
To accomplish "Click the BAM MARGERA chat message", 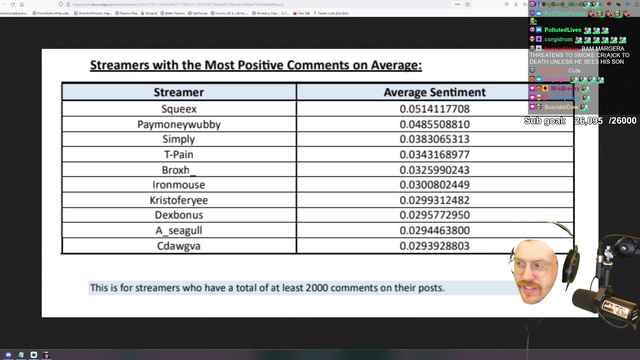I will [580, 55].
